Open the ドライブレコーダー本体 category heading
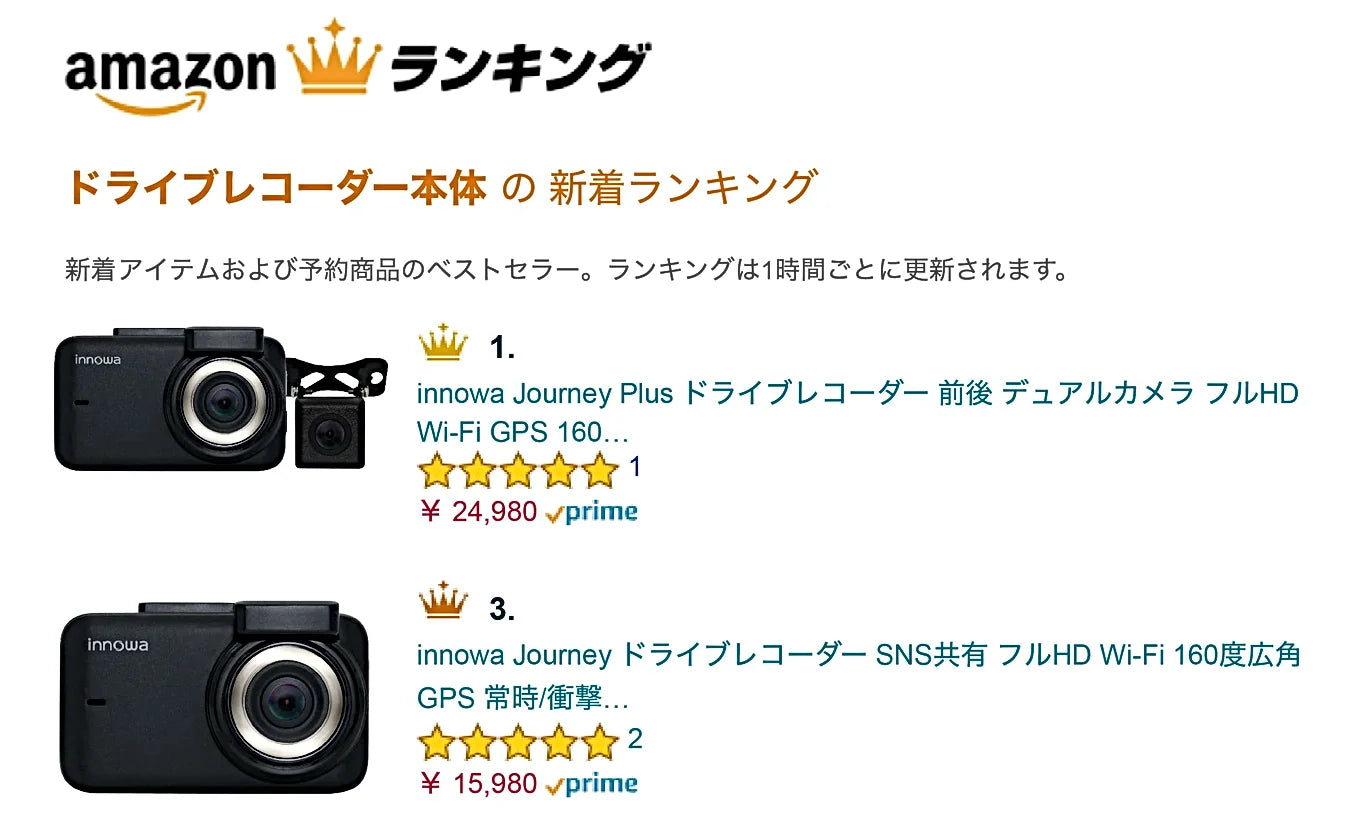This screenshot has height=840, width=1358. (x=275, y=188)
